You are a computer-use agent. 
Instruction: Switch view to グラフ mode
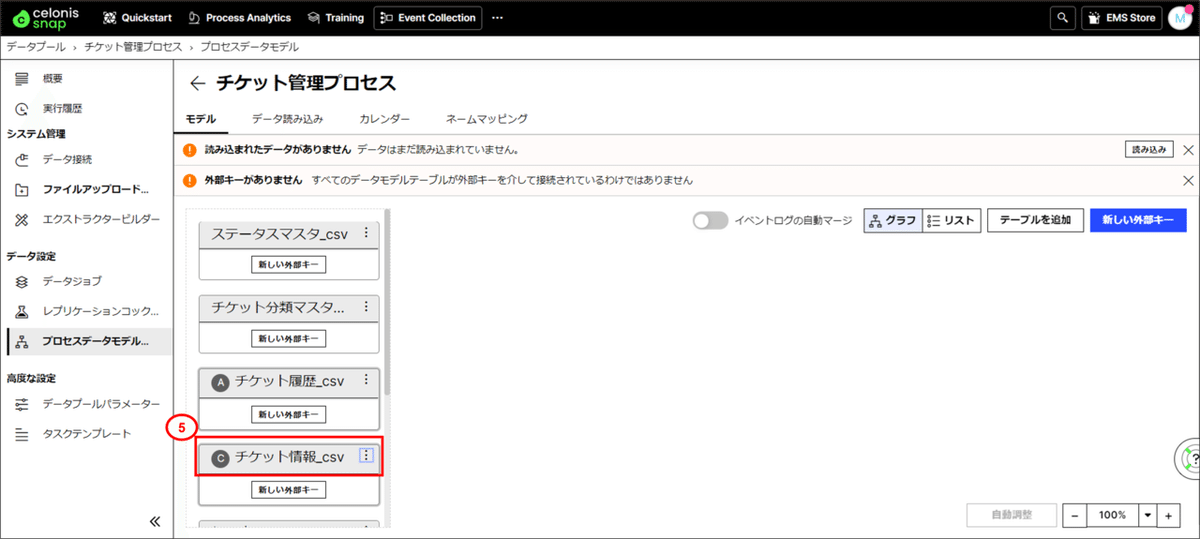pos(892,221)
